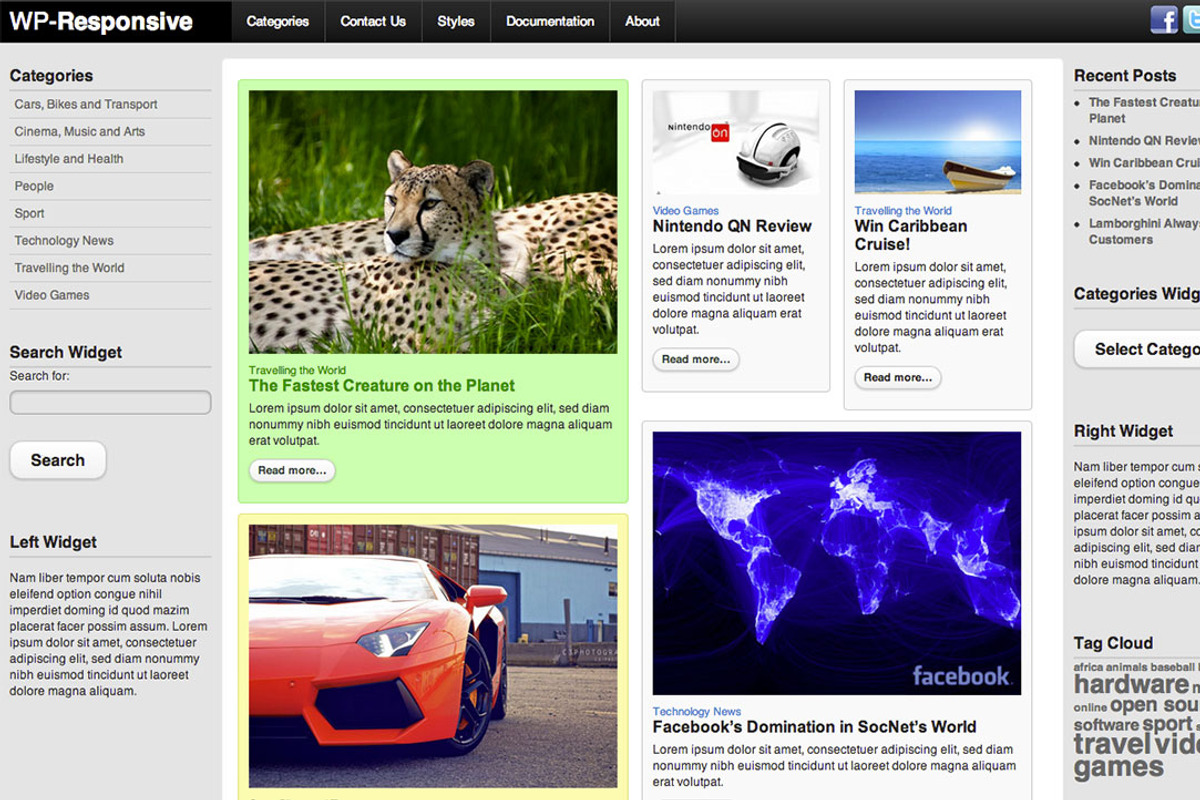Open the Caribbean beach boat thumbnail
Image resolution: width=1200 pixels, height=800 pixels.
938,142
